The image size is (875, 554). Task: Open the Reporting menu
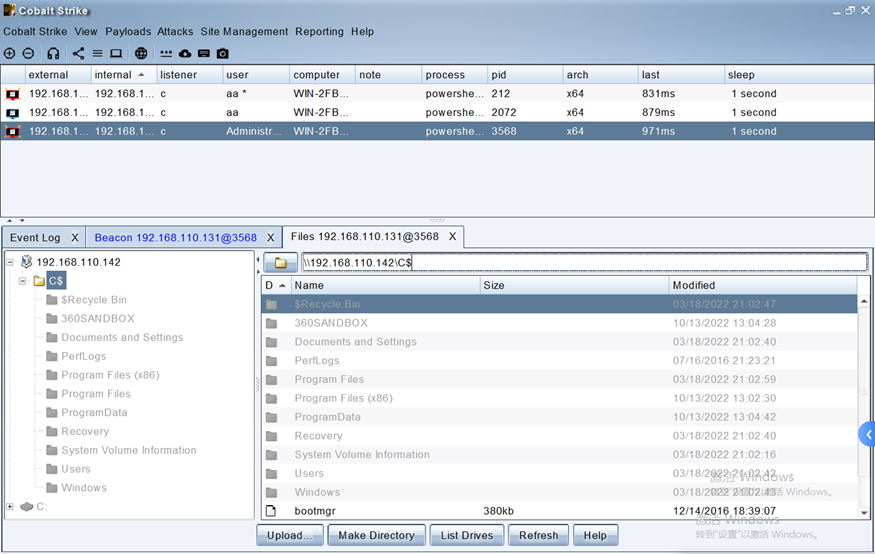tap(319, 32)
